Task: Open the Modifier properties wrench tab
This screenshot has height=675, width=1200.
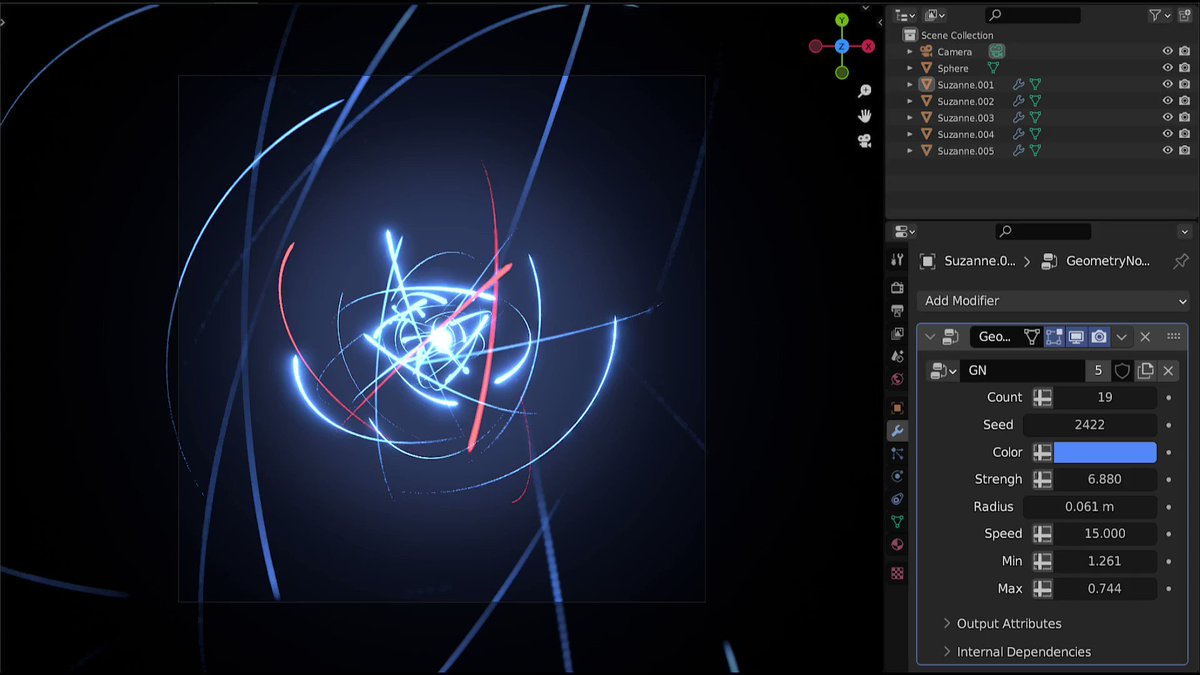Action: click(897, 431)
